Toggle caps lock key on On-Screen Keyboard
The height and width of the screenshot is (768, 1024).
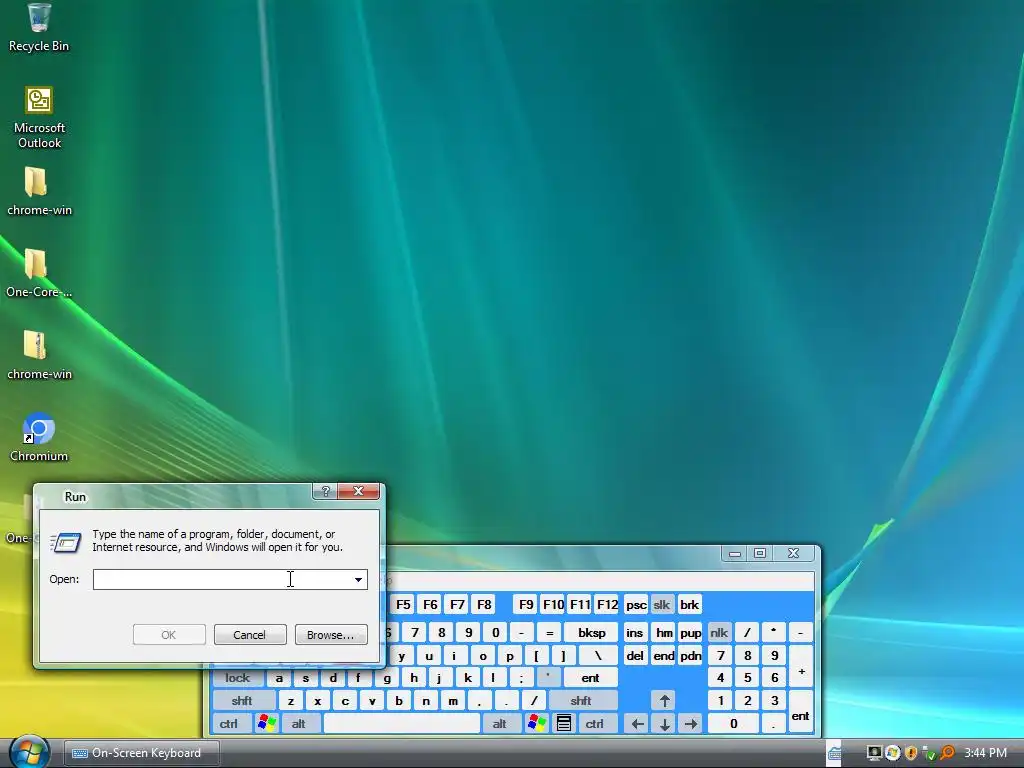pos(238,678)
